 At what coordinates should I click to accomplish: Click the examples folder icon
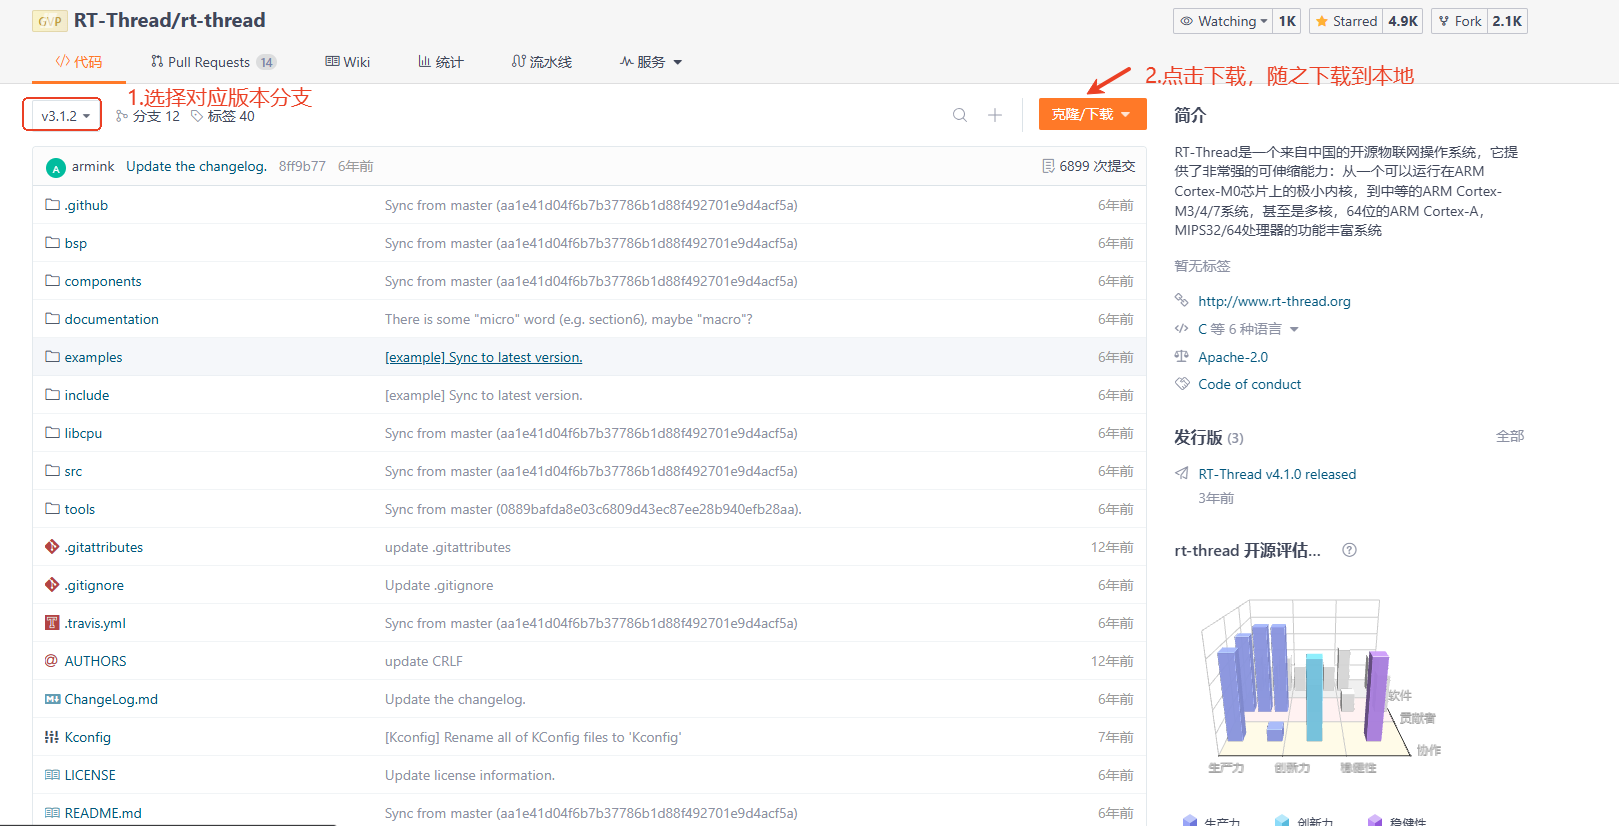(52, 357)
